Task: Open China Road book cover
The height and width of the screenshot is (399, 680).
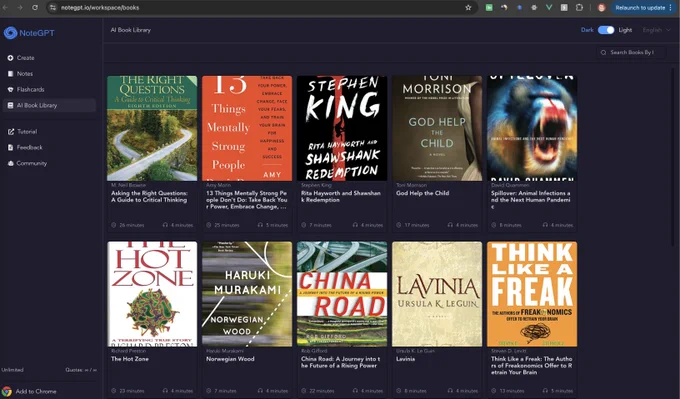Action: pos(342,294)
